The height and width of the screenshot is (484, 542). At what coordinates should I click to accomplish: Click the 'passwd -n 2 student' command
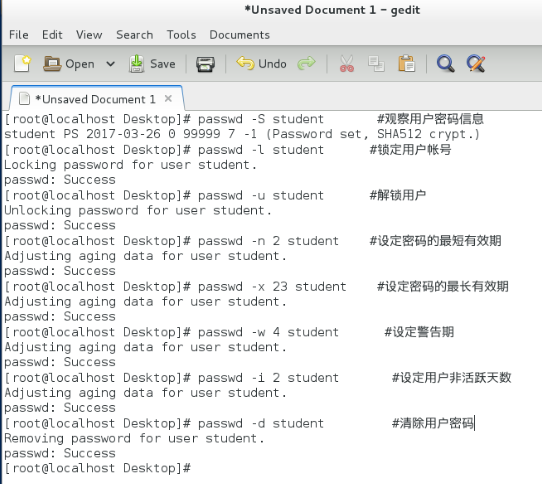pos(268,241)
